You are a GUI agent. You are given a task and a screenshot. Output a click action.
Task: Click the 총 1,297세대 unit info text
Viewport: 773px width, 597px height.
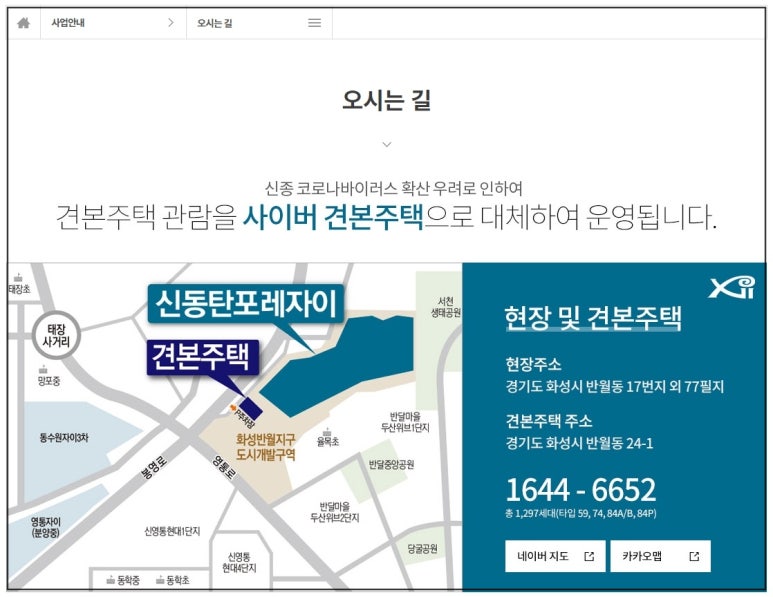point(580,513)
